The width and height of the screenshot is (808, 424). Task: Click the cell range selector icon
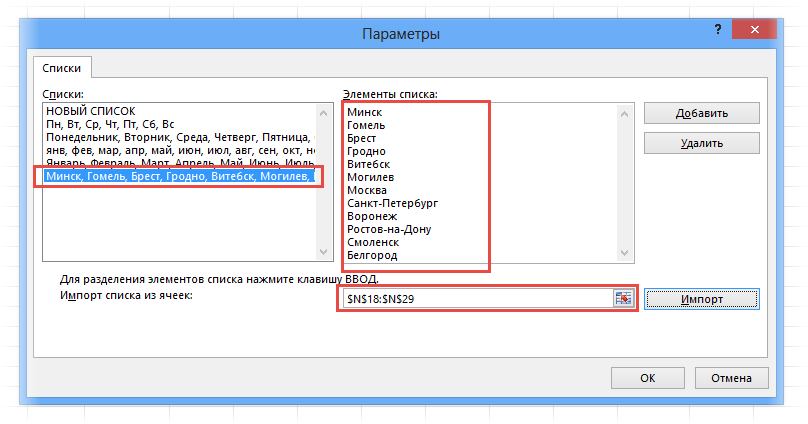coord(624,299)
